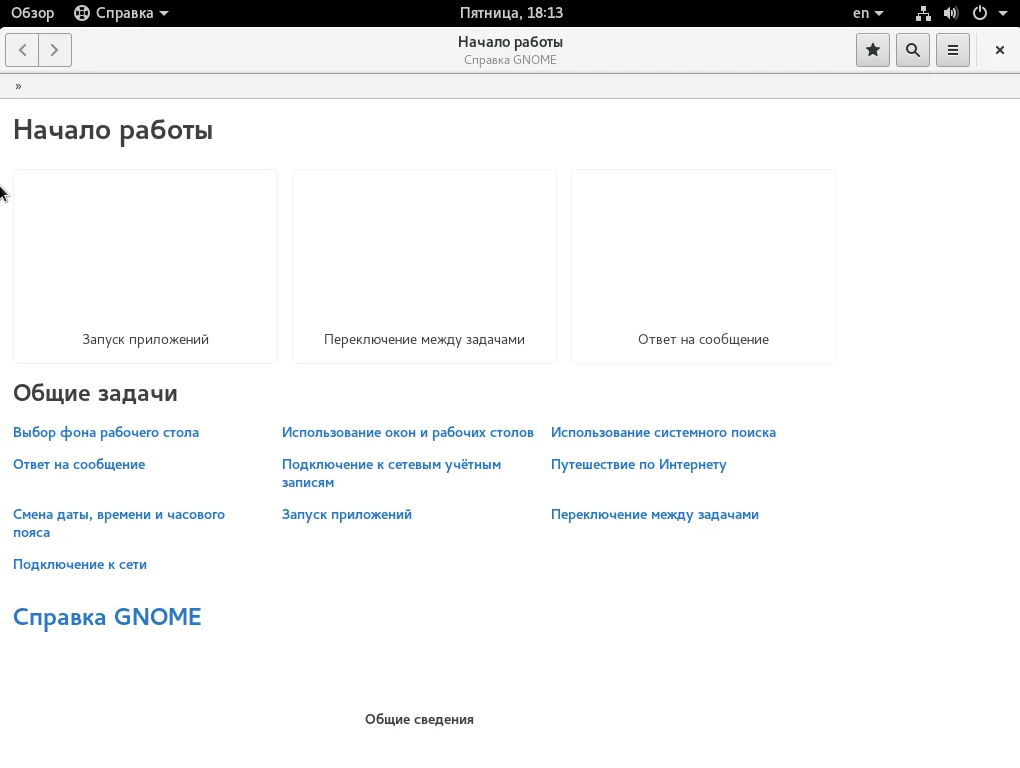Open the hamburger menu button
Screen dimensions: 1020x768
click(953, 50)
